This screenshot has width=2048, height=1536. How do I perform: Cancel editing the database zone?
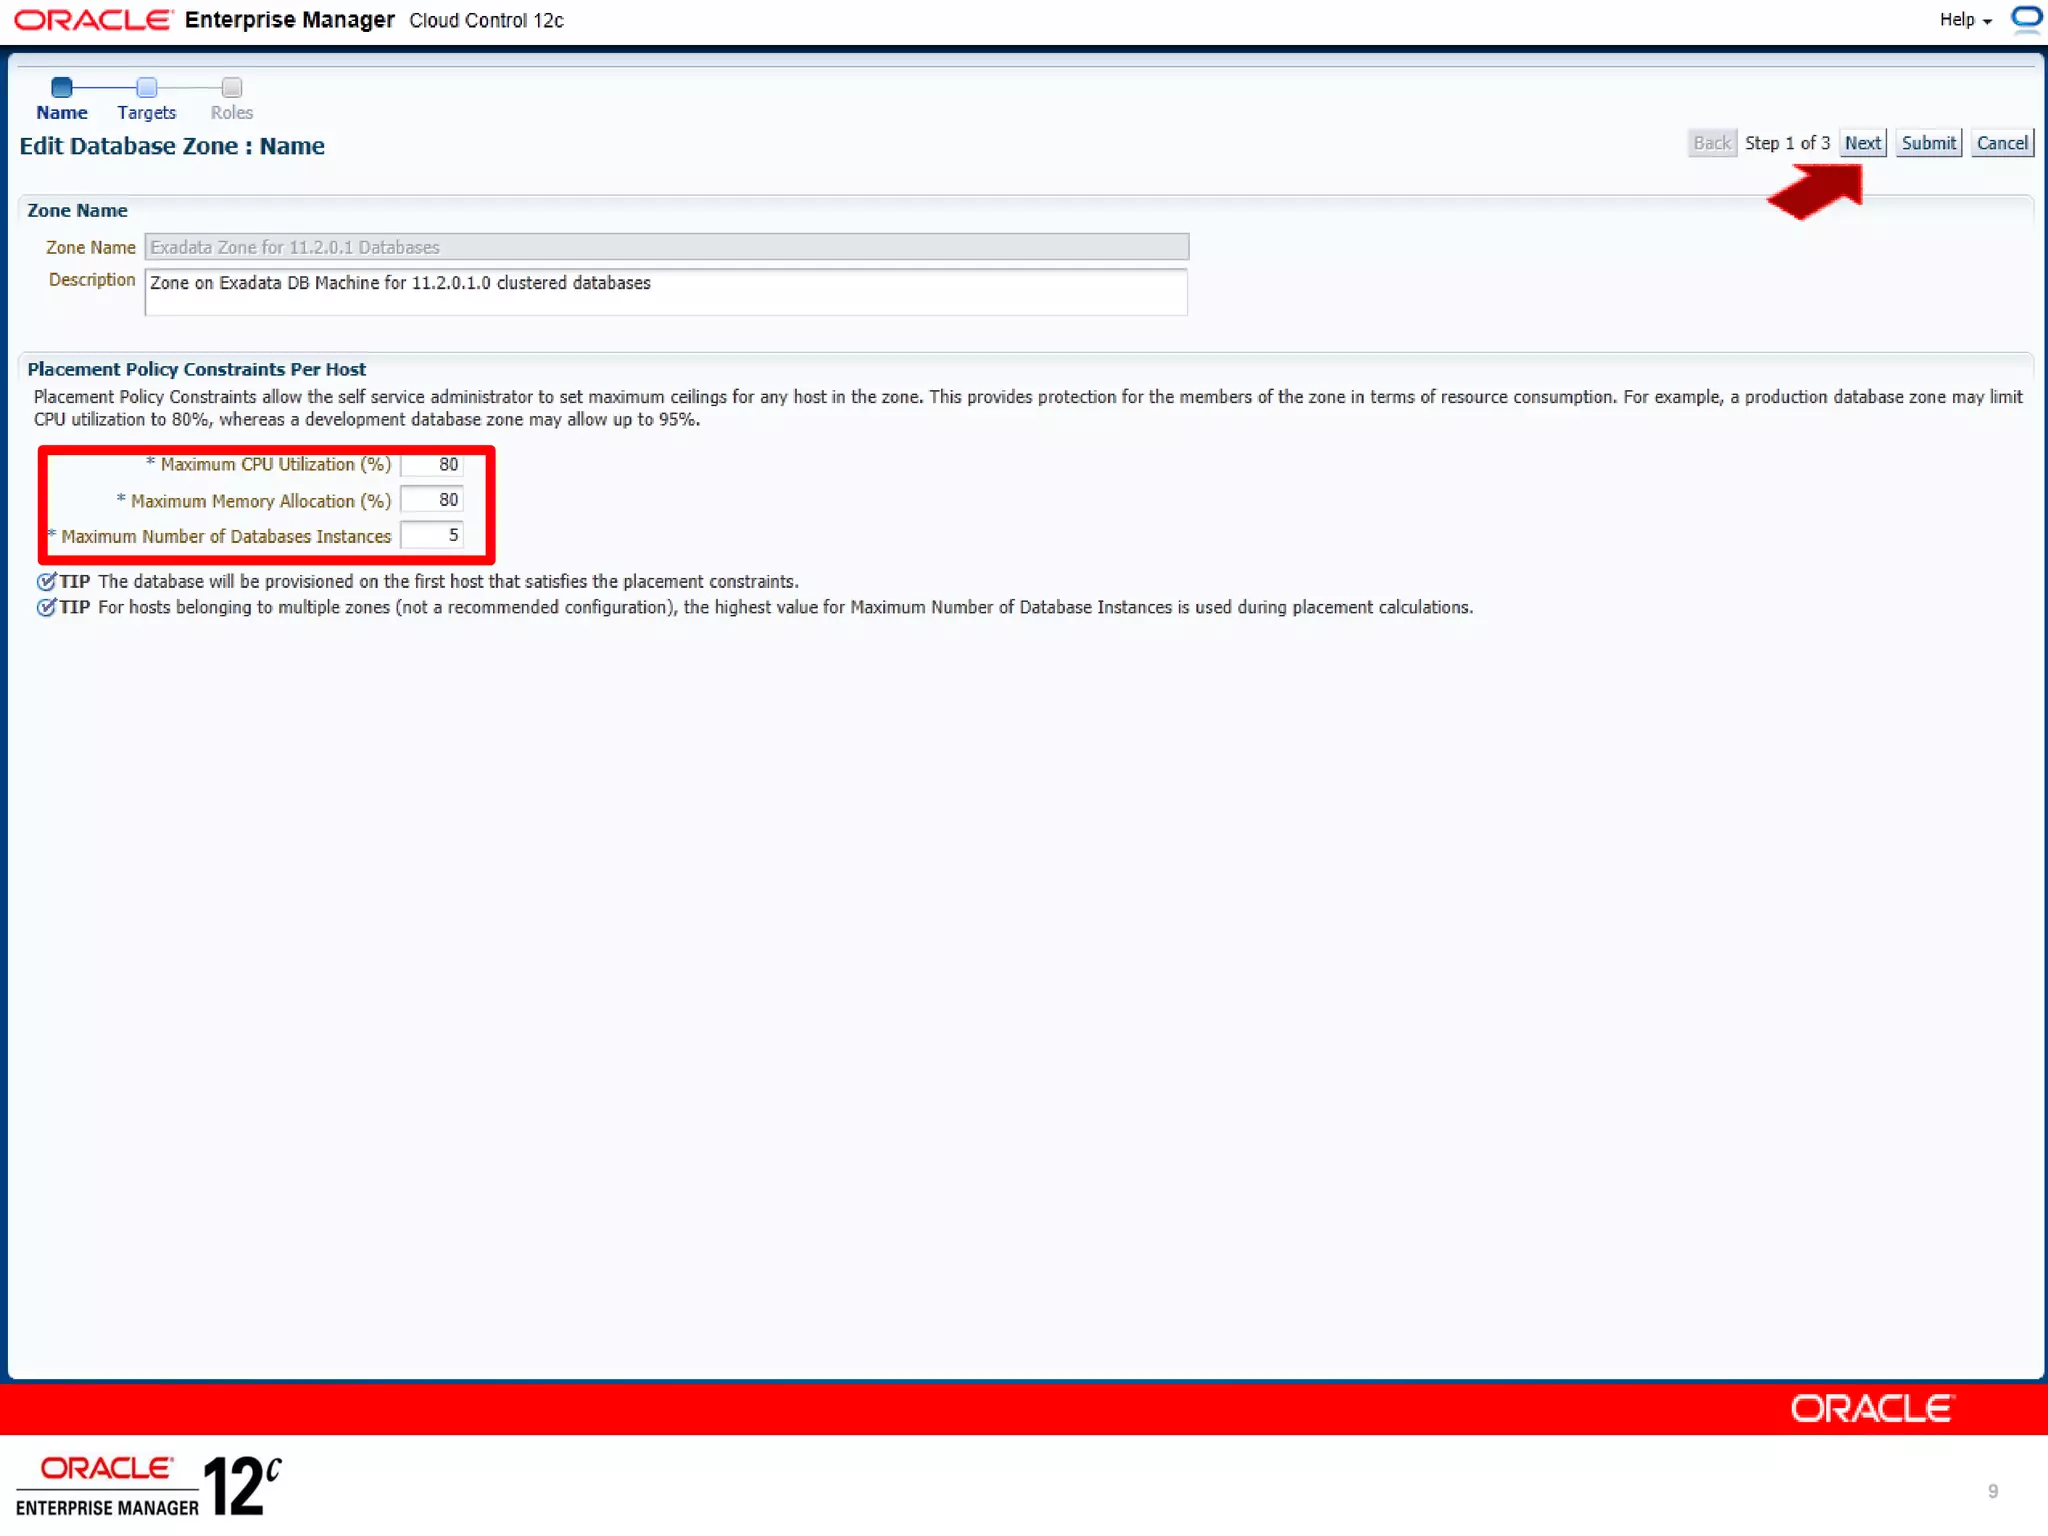(x=2001, y=143)
